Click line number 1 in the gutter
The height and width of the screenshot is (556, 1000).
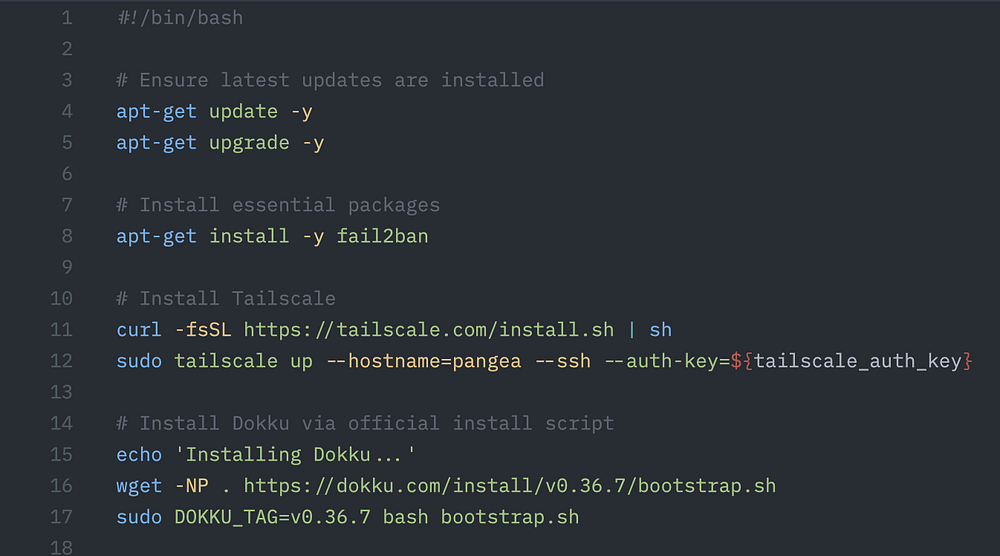click(x=66, y=18)
